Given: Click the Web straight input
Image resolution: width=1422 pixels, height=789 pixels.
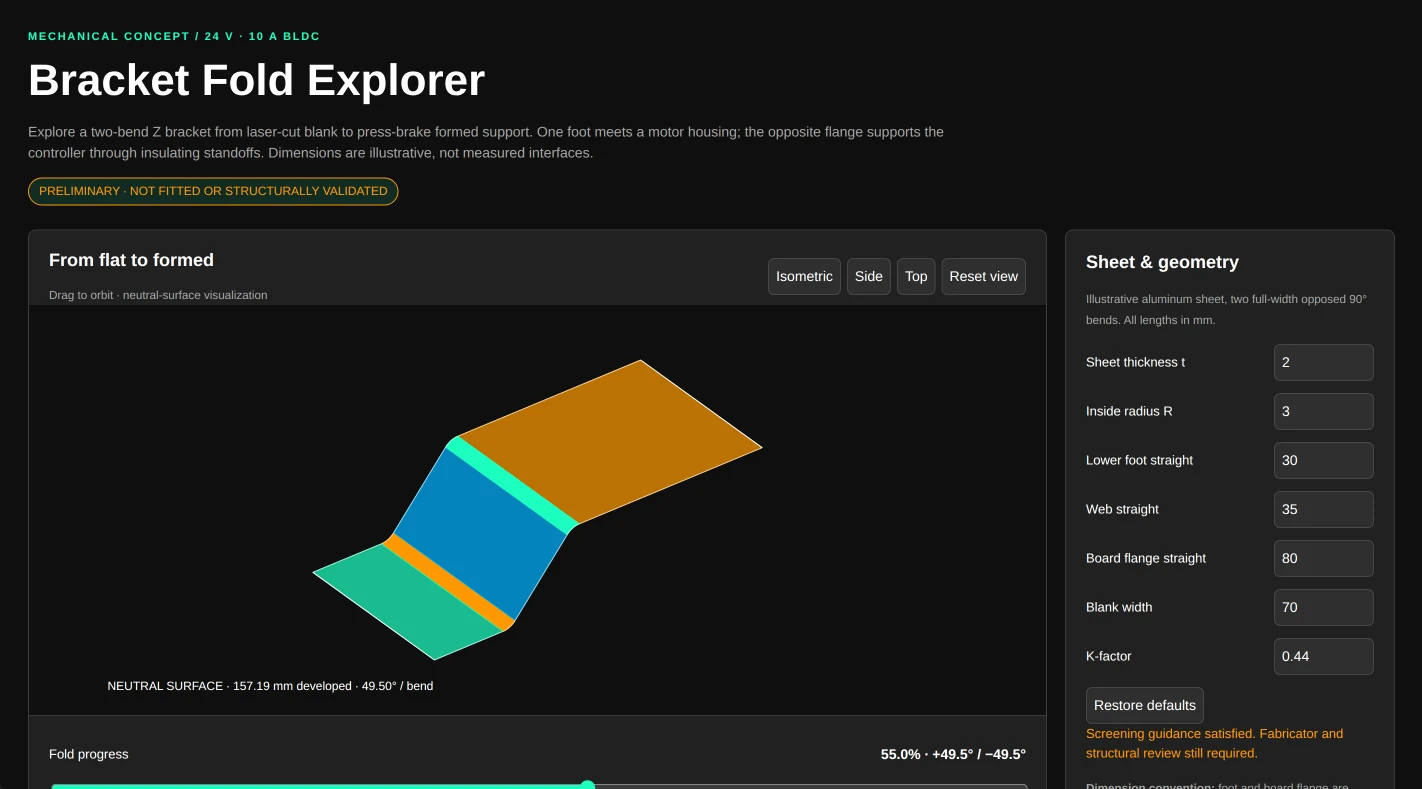Looking at the screenshot, I should pos(1324,509).
